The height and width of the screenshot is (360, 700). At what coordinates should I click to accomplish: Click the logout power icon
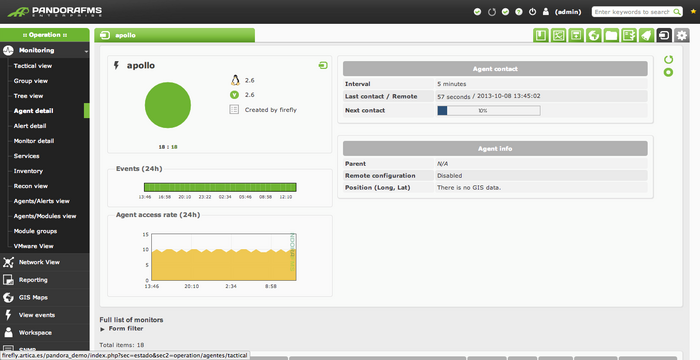point(532,12)
